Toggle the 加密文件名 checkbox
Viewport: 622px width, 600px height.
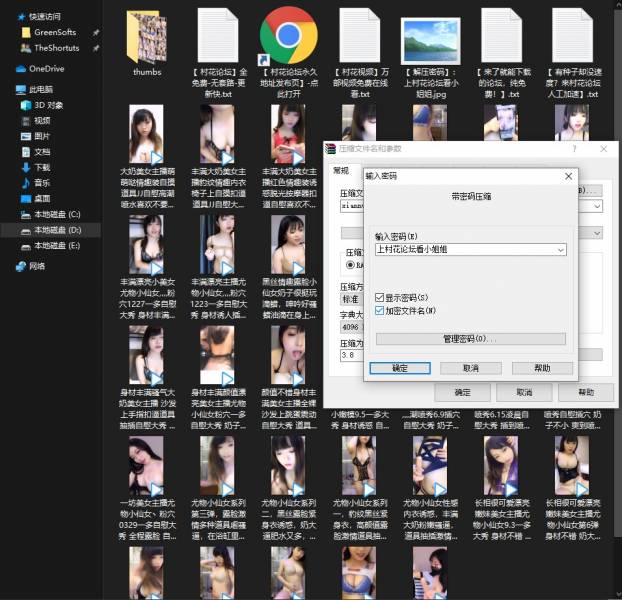[380, 310]
